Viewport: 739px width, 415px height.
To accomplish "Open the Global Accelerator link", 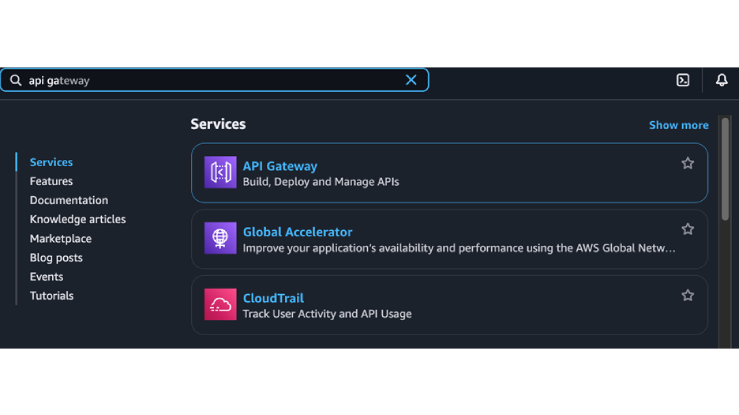I will (297, 232).
